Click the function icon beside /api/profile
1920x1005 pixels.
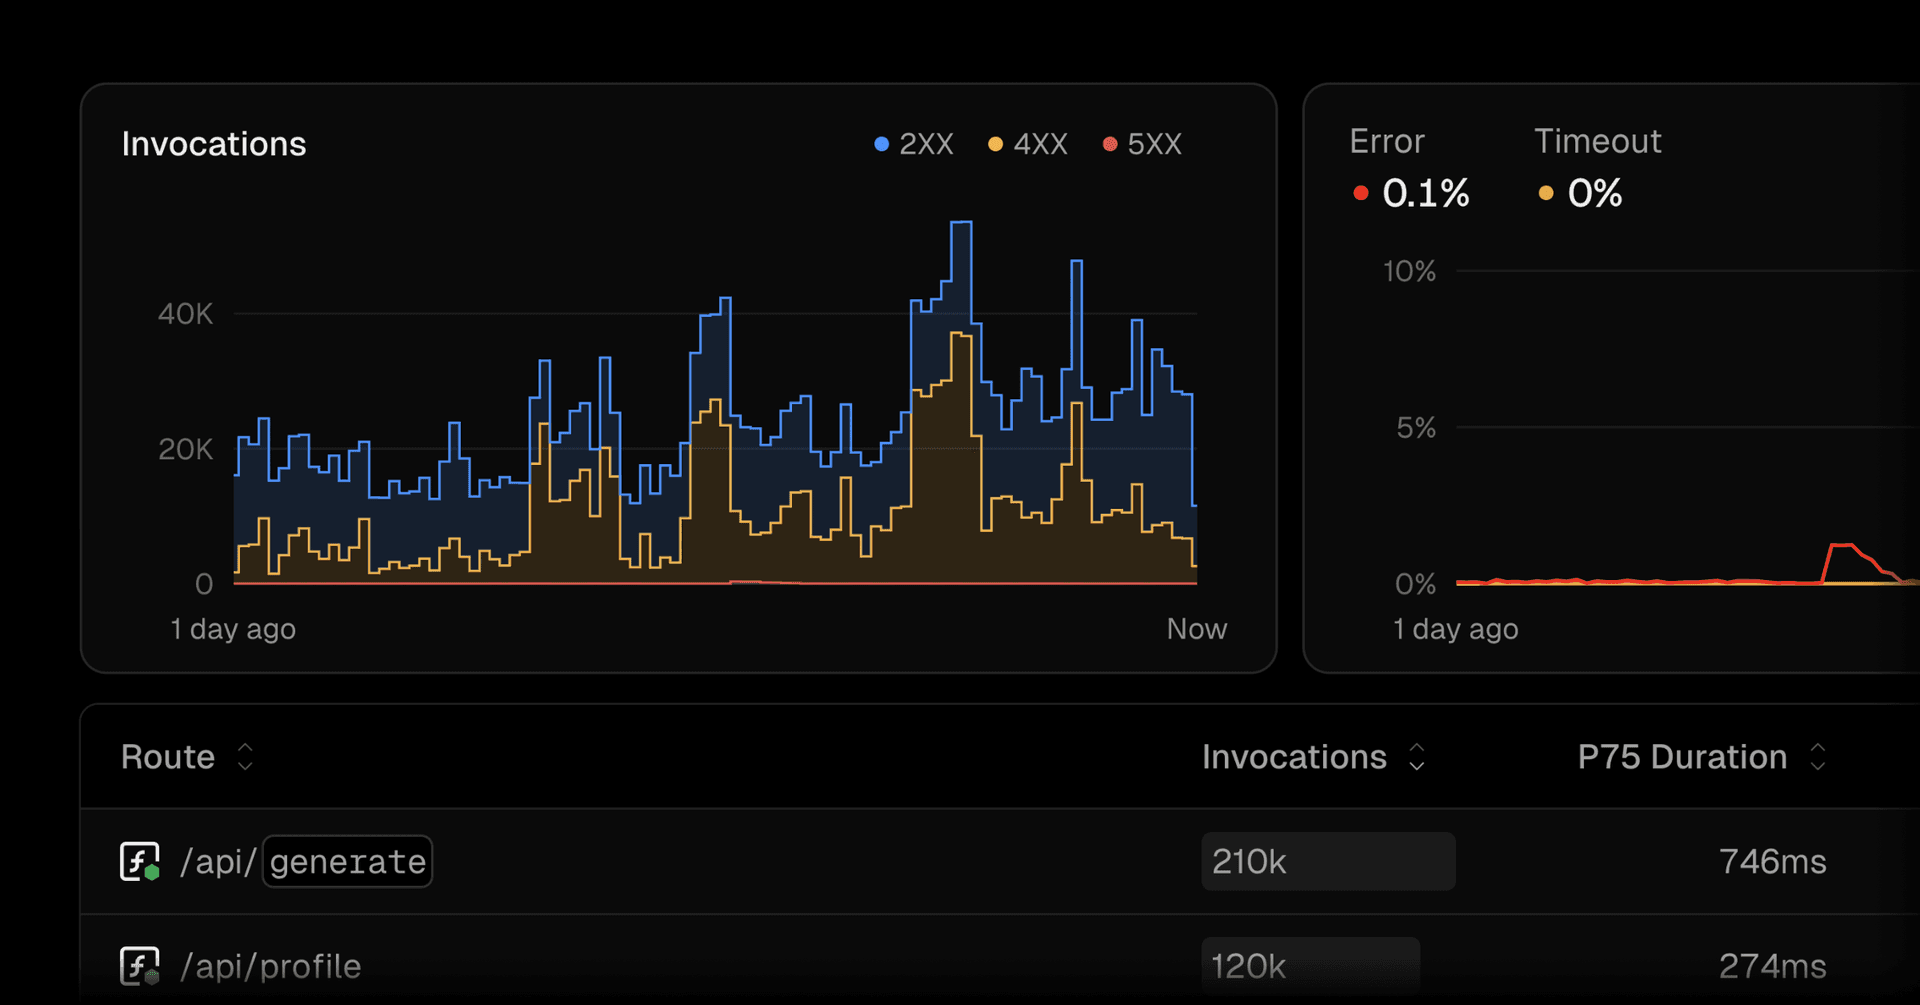[139, 966]
